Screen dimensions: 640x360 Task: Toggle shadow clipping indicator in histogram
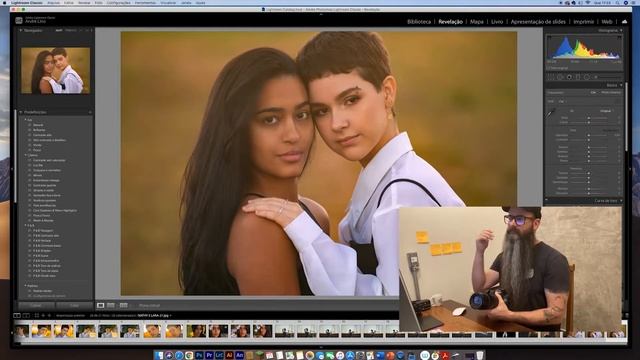click(549, 37)
